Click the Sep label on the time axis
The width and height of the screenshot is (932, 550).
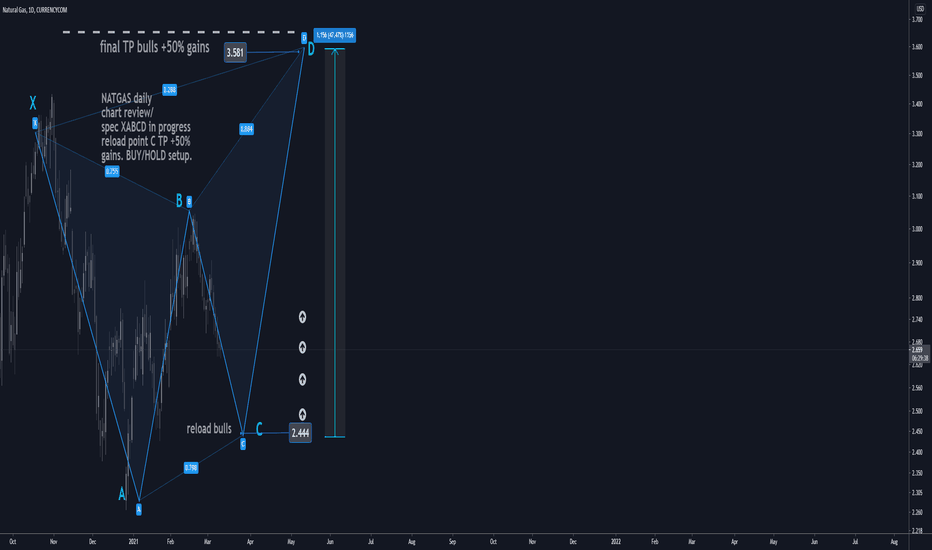(x=452, y=542)
